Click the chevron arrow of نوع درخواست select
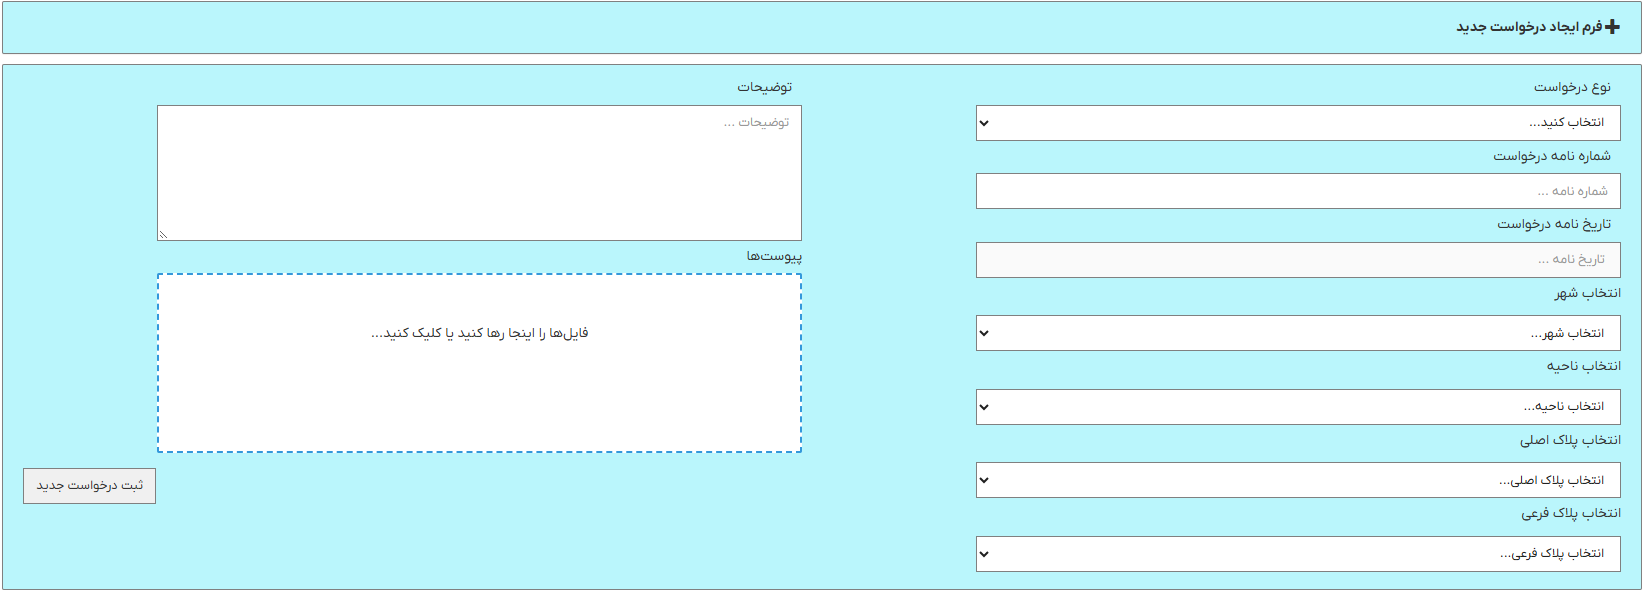This screenshot has height=590, width=1647. (984, 123)
